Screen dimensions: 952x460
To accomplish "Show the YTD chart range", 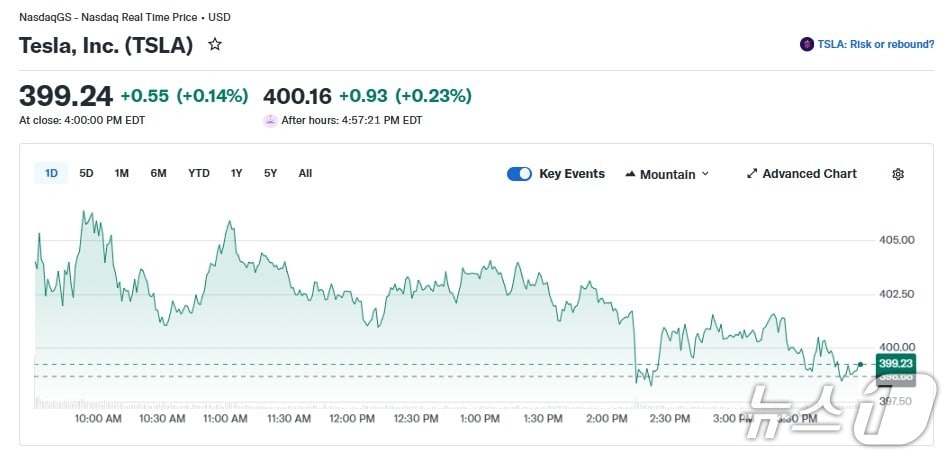I will [x=199, y=173].
